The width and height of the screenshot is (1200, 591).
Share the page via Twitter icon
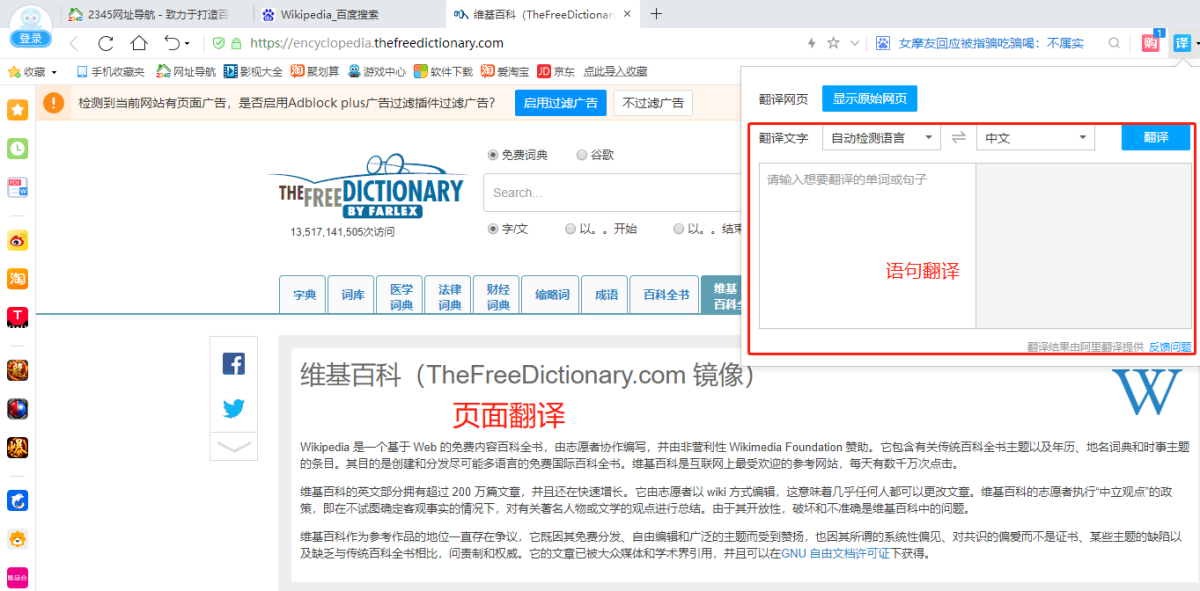tap(234, 408)
